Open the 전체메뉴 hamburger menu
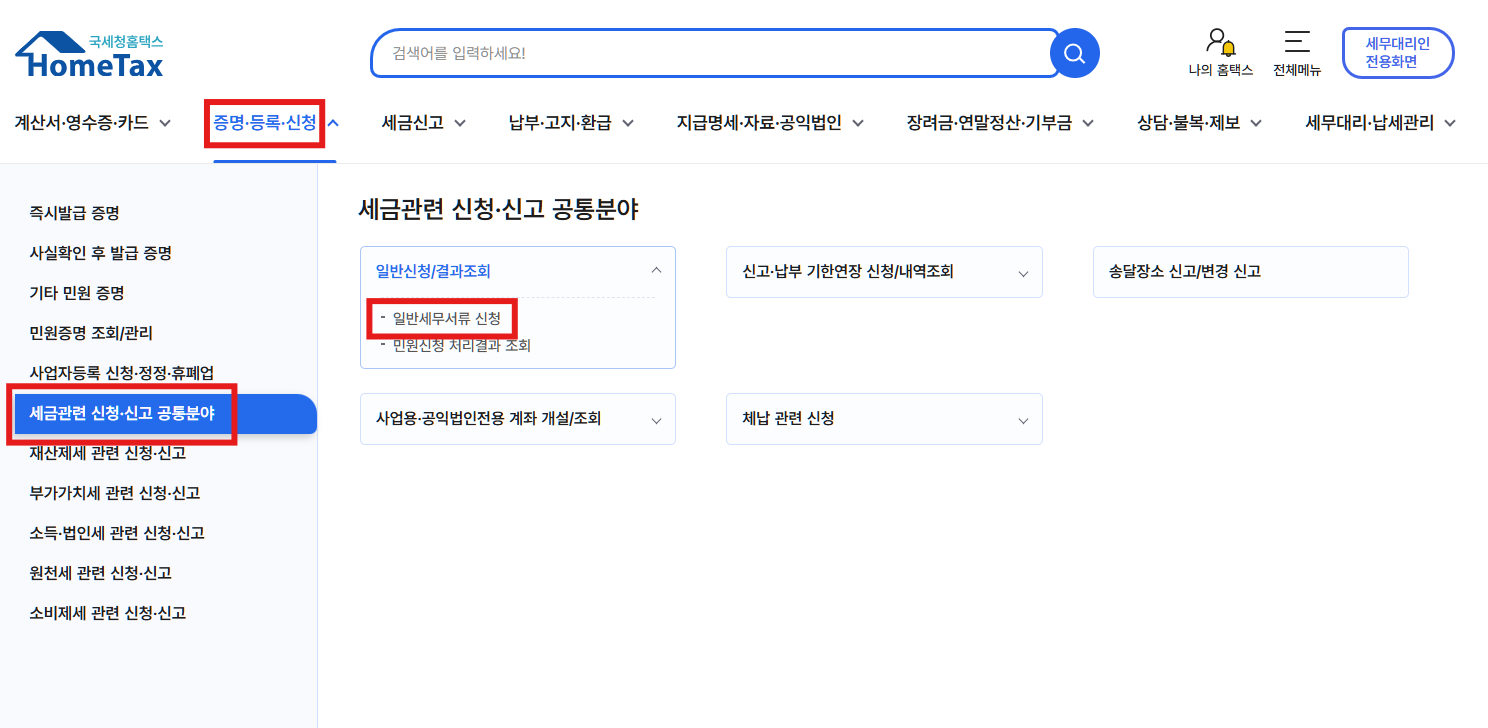The width and height of the screenshot is (1488, 728). pos(1297,53)
